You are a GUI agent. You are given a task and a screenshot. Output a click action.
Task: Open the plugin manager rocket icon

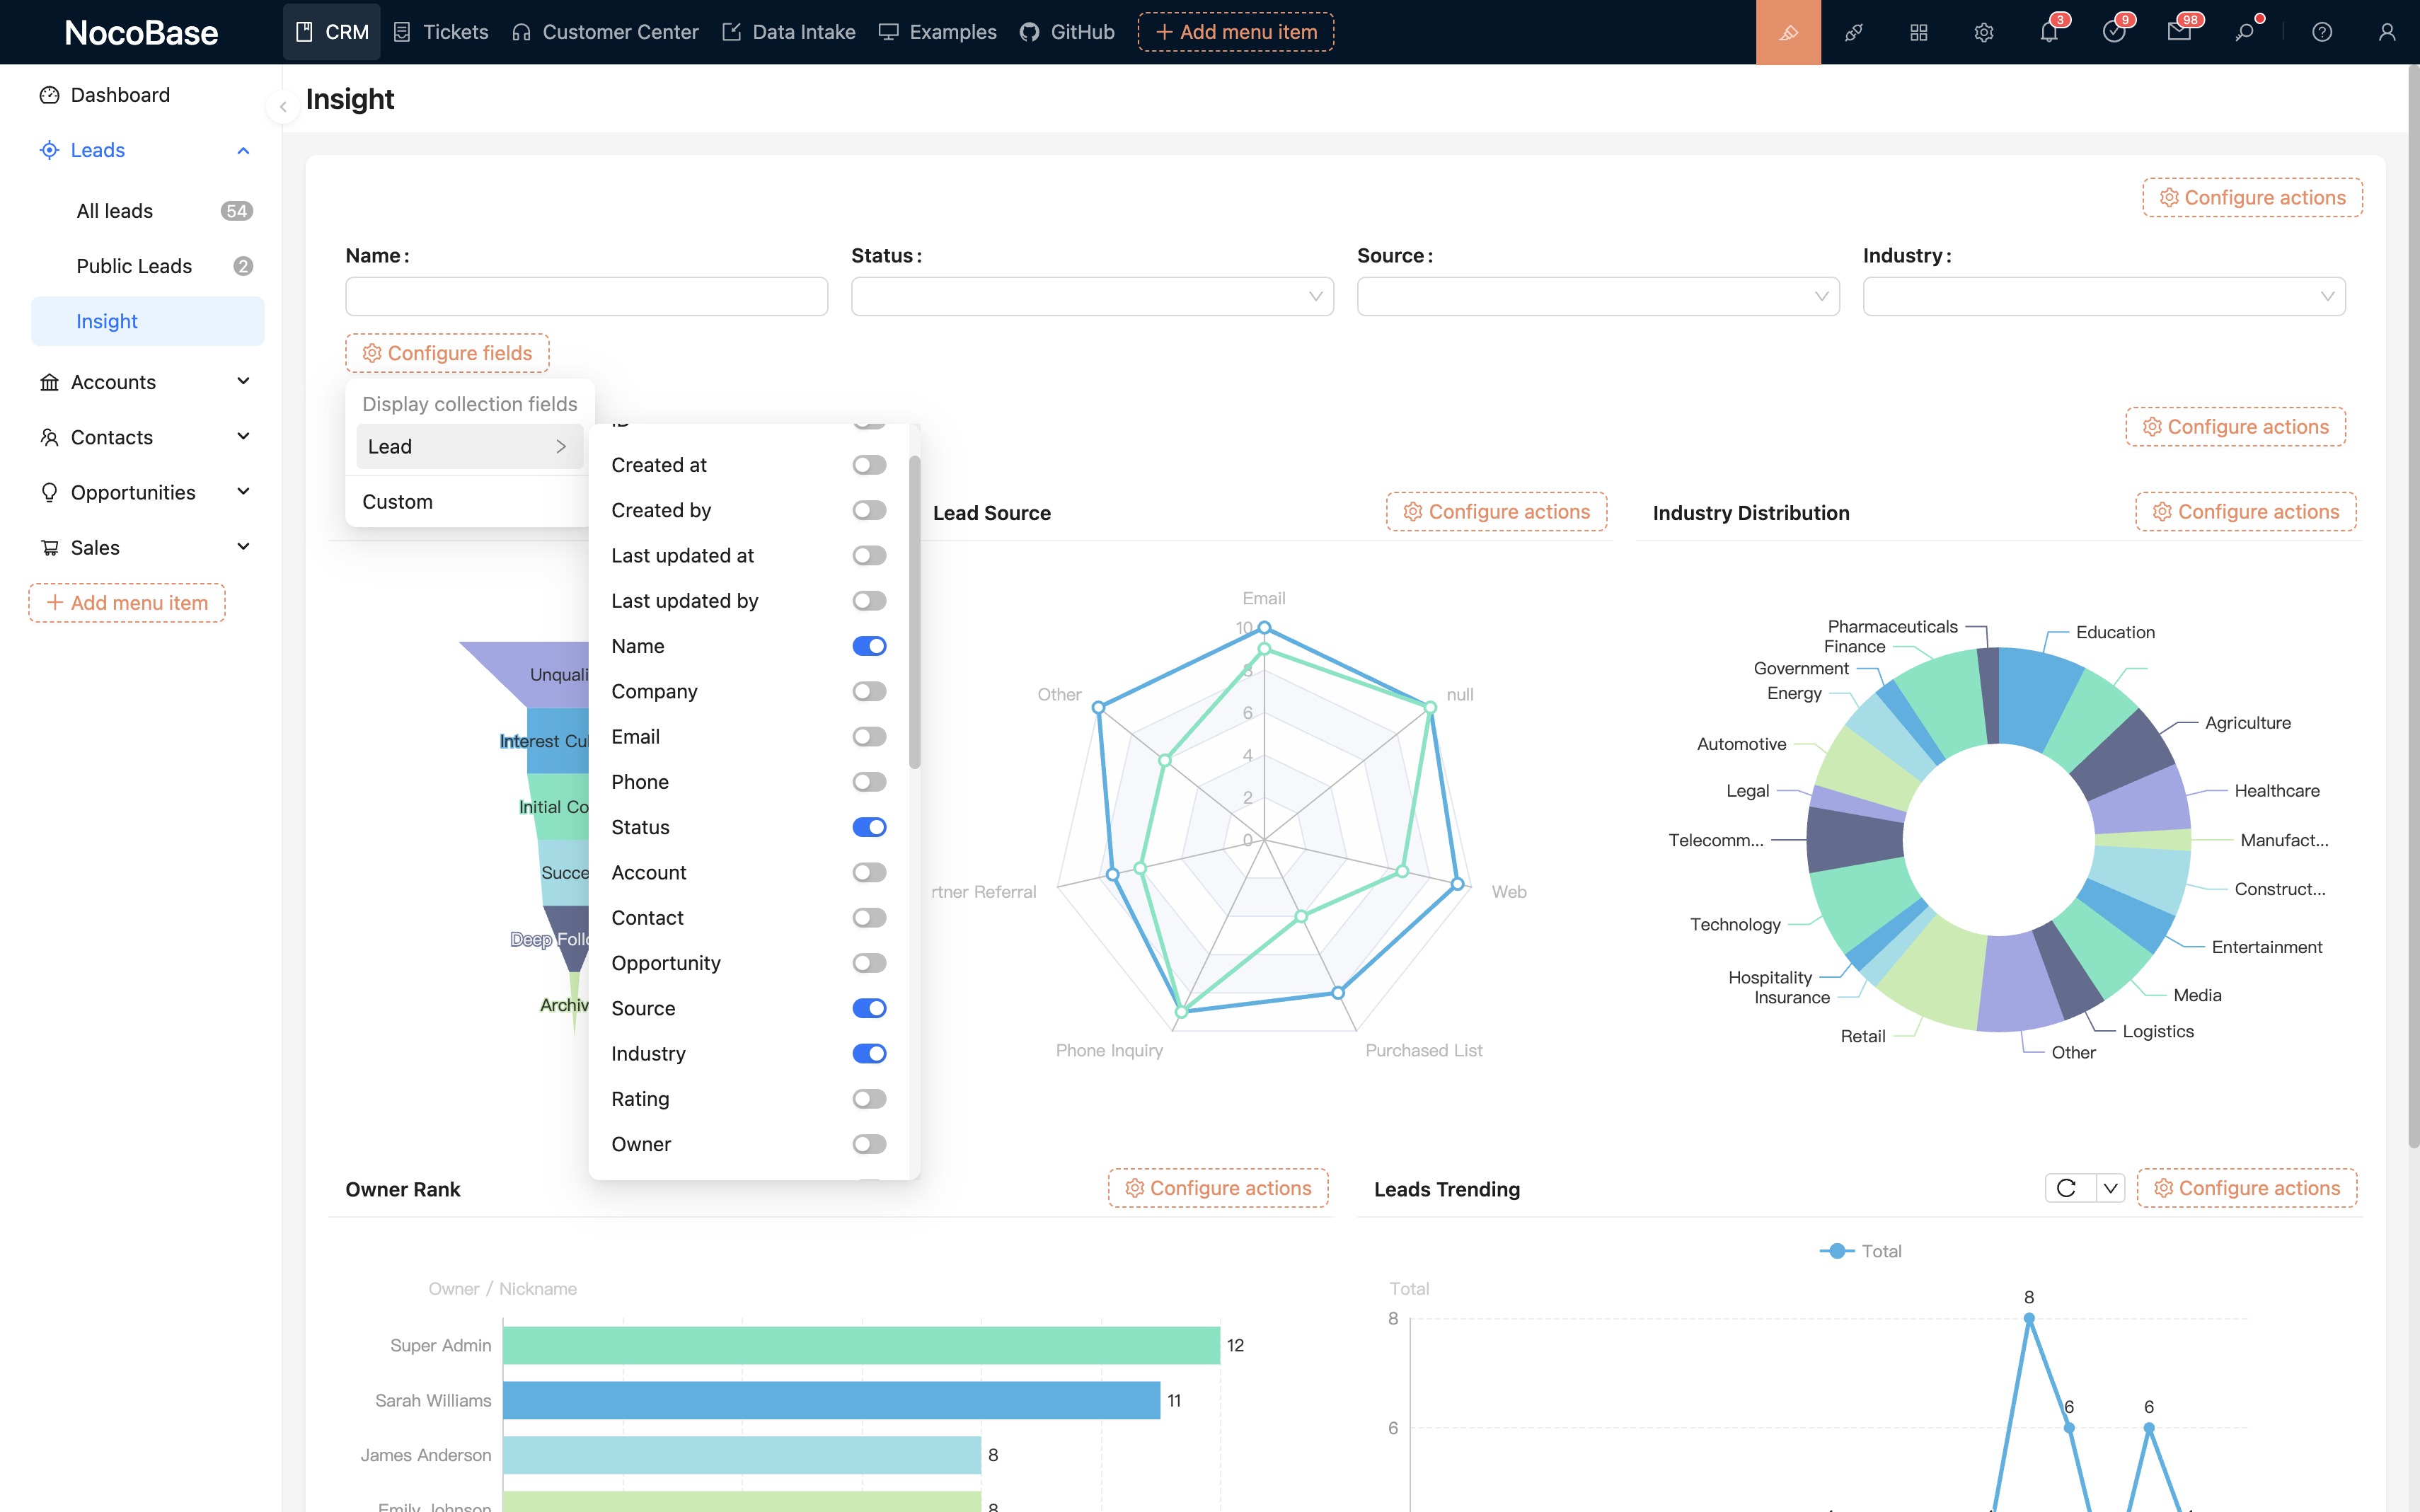[1853, 32]
